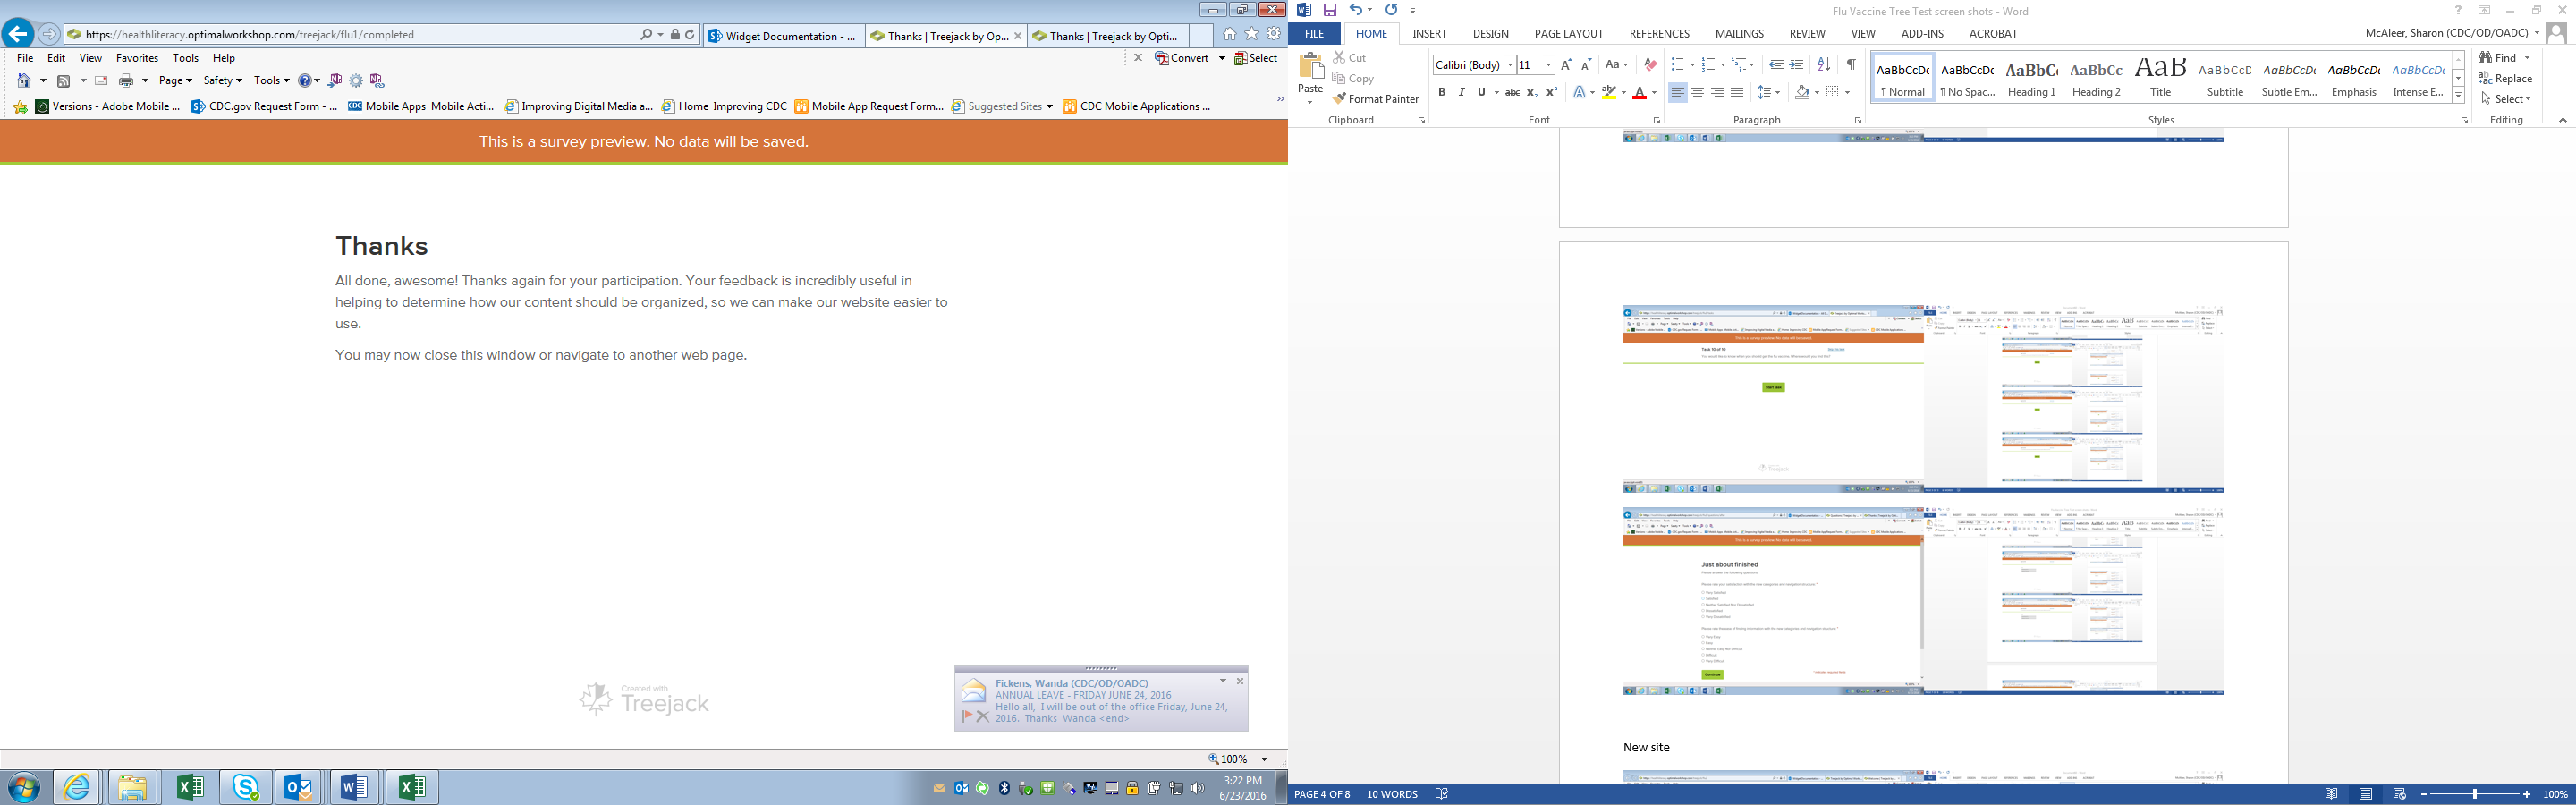Image resolution: width=2576 pixels, height=805 pixels.
Task: Adjust the Word zoom slider
Action: coord(2475,794)
